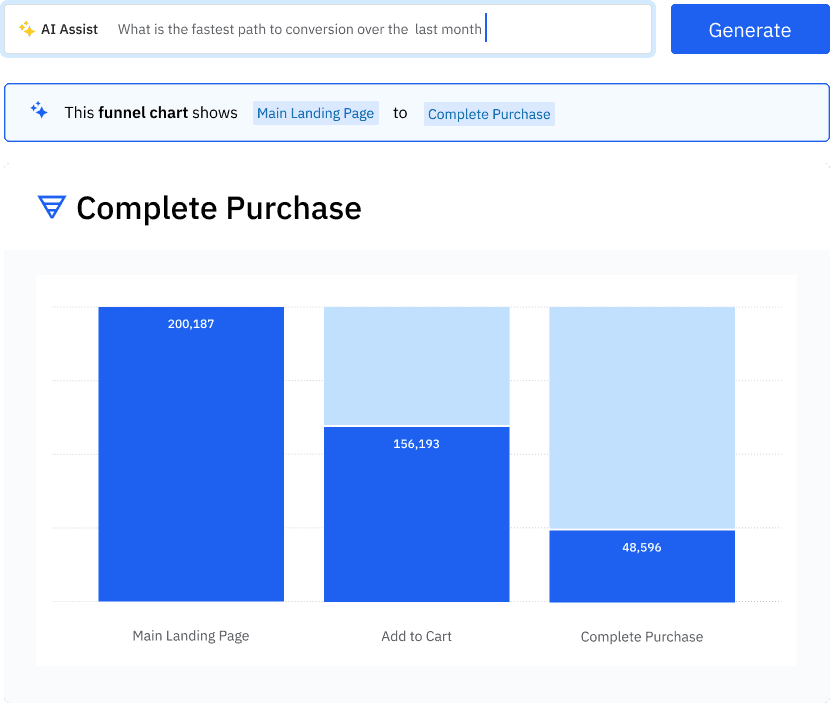Select the Complete Purchase chart title
Screen dimensions: 830x703
point(219,208)
